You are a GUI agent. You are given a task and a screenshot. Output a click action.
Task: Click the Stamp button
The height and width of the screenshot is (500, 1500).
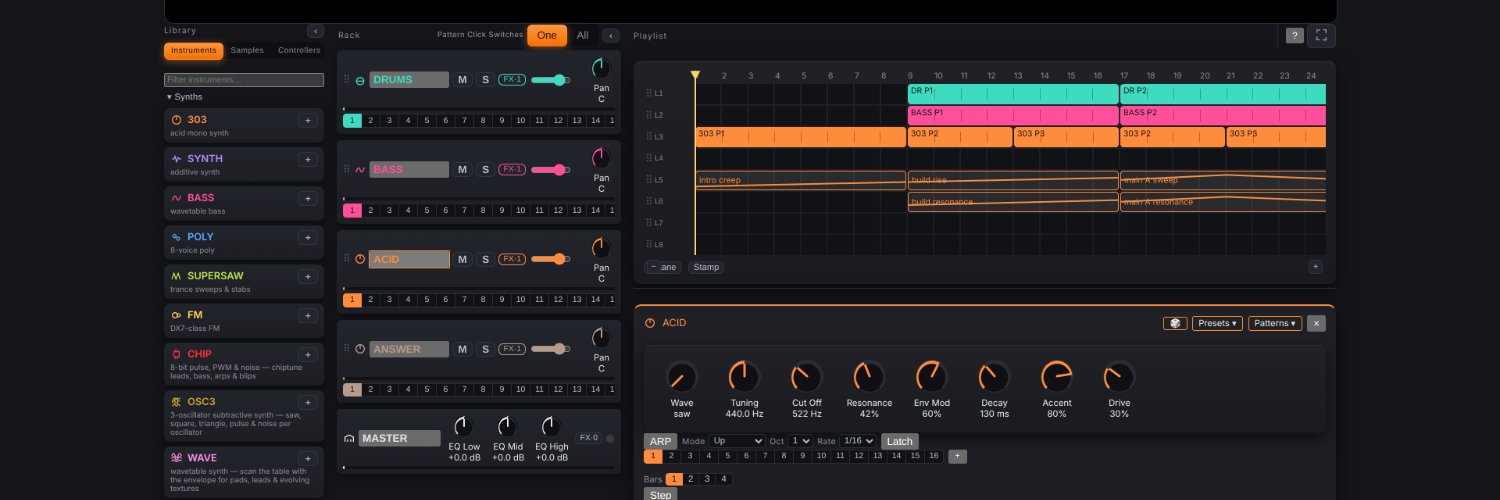tap(706, 267)
